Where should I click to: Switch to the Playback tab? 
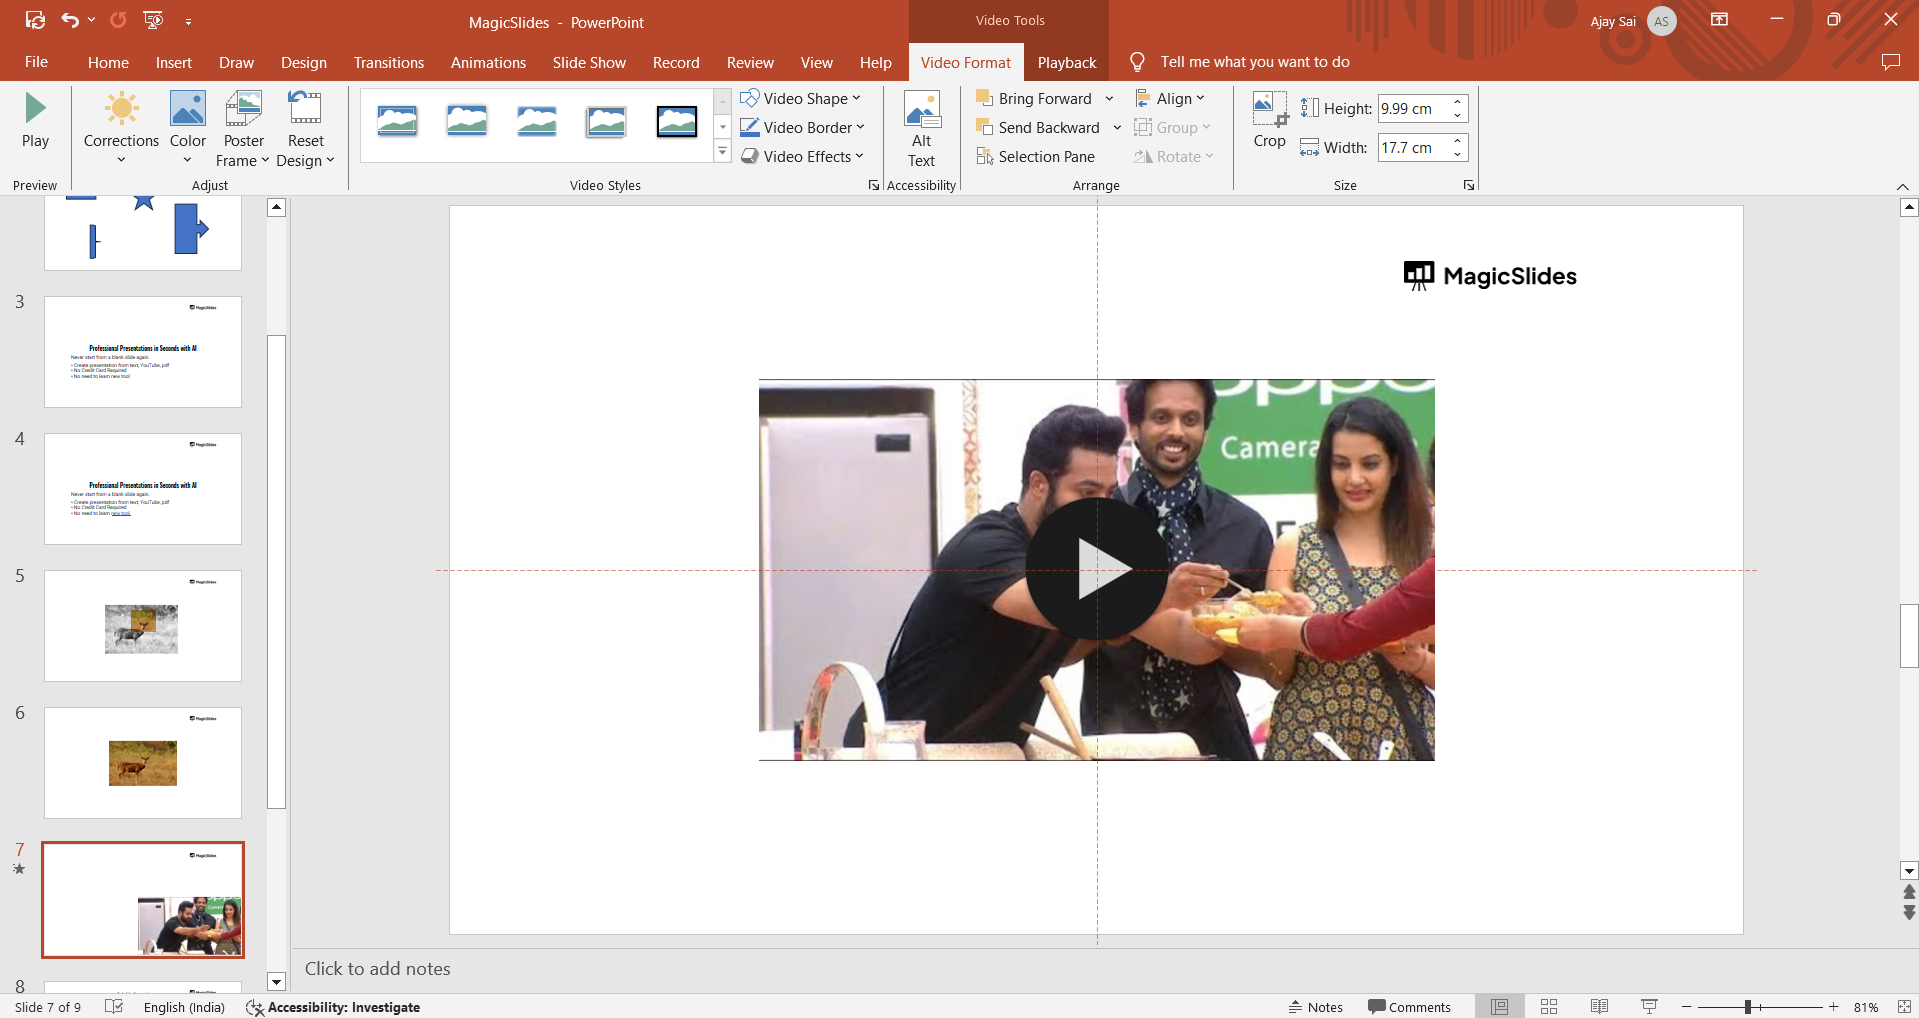pyautogui.click(x=1066, y=63)
